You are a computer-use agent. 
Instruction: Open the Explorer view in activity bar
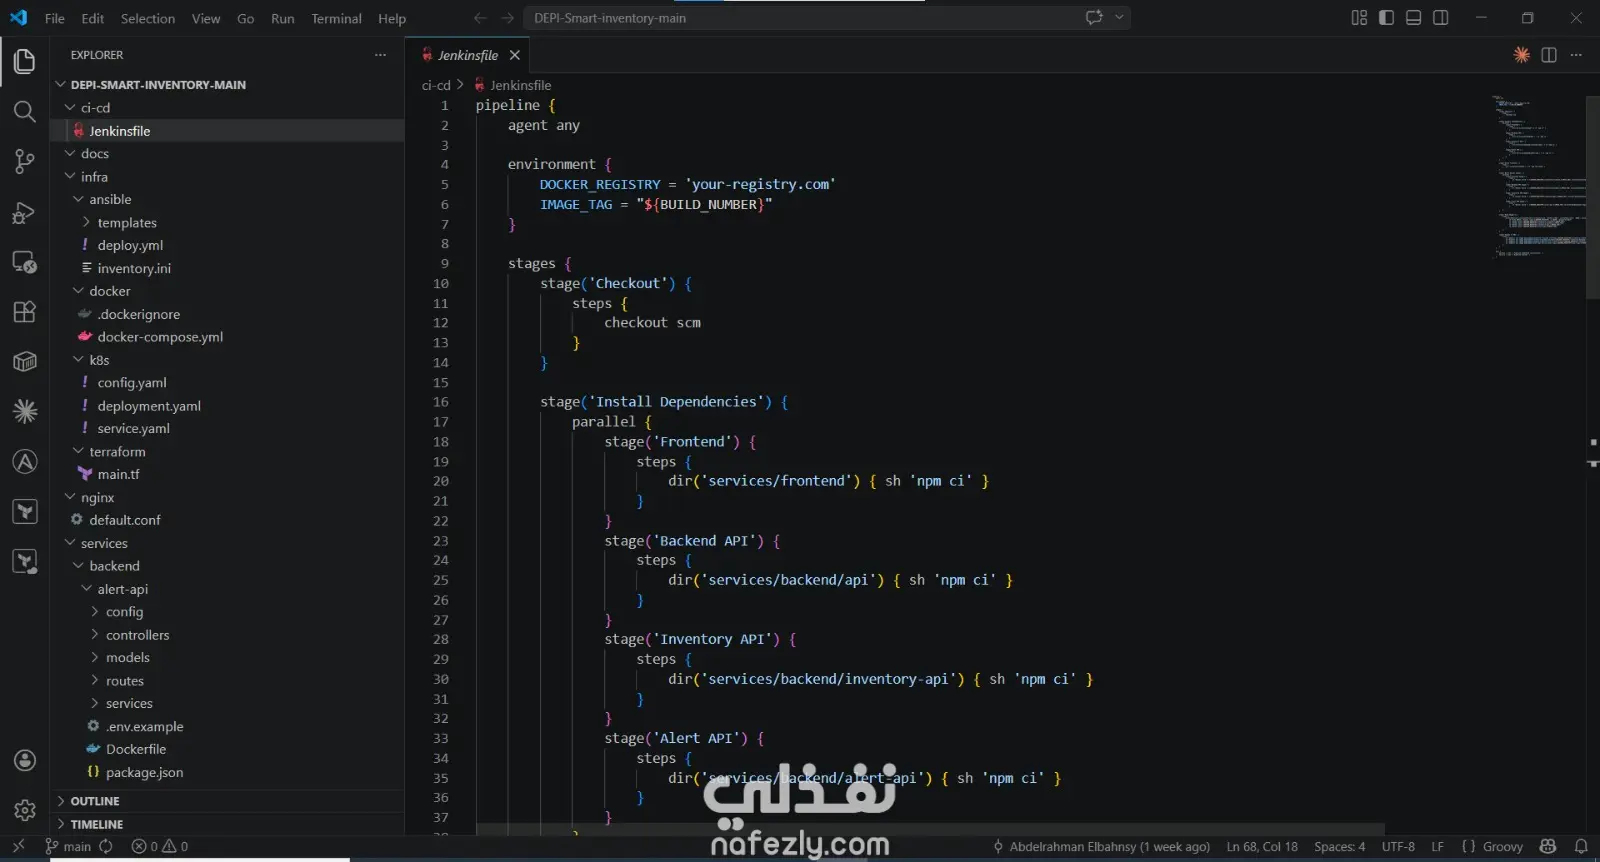click(25, 62)
